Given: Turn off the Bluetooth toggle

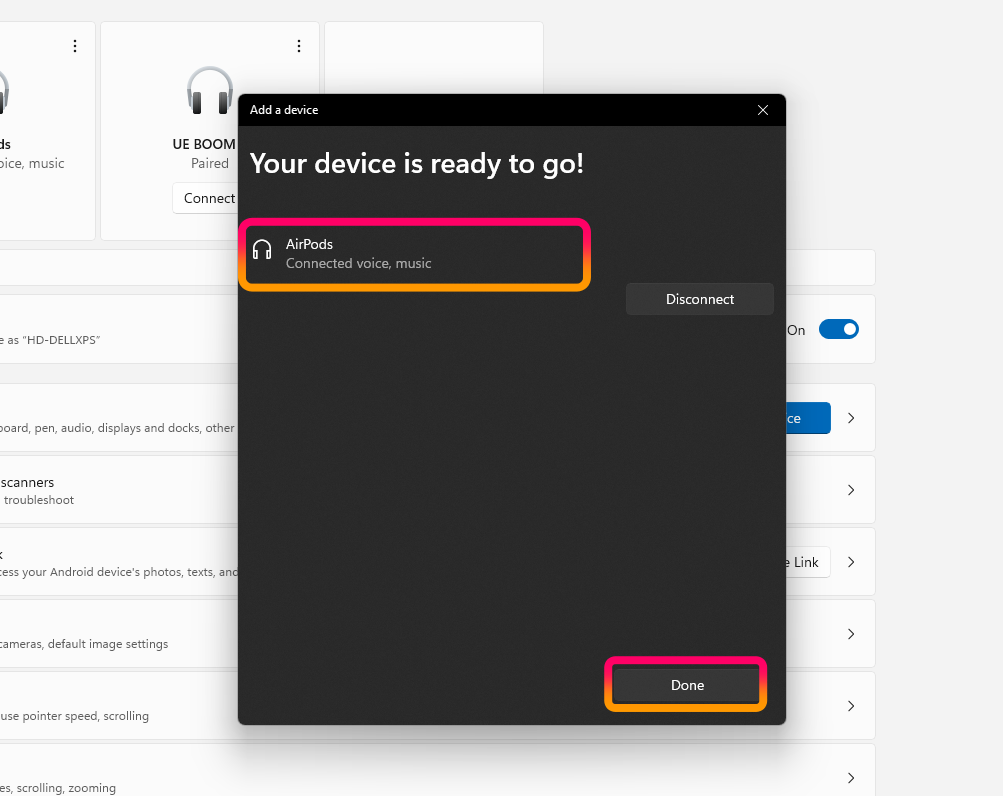Looking at the screenshot, I should coord(839,330).
